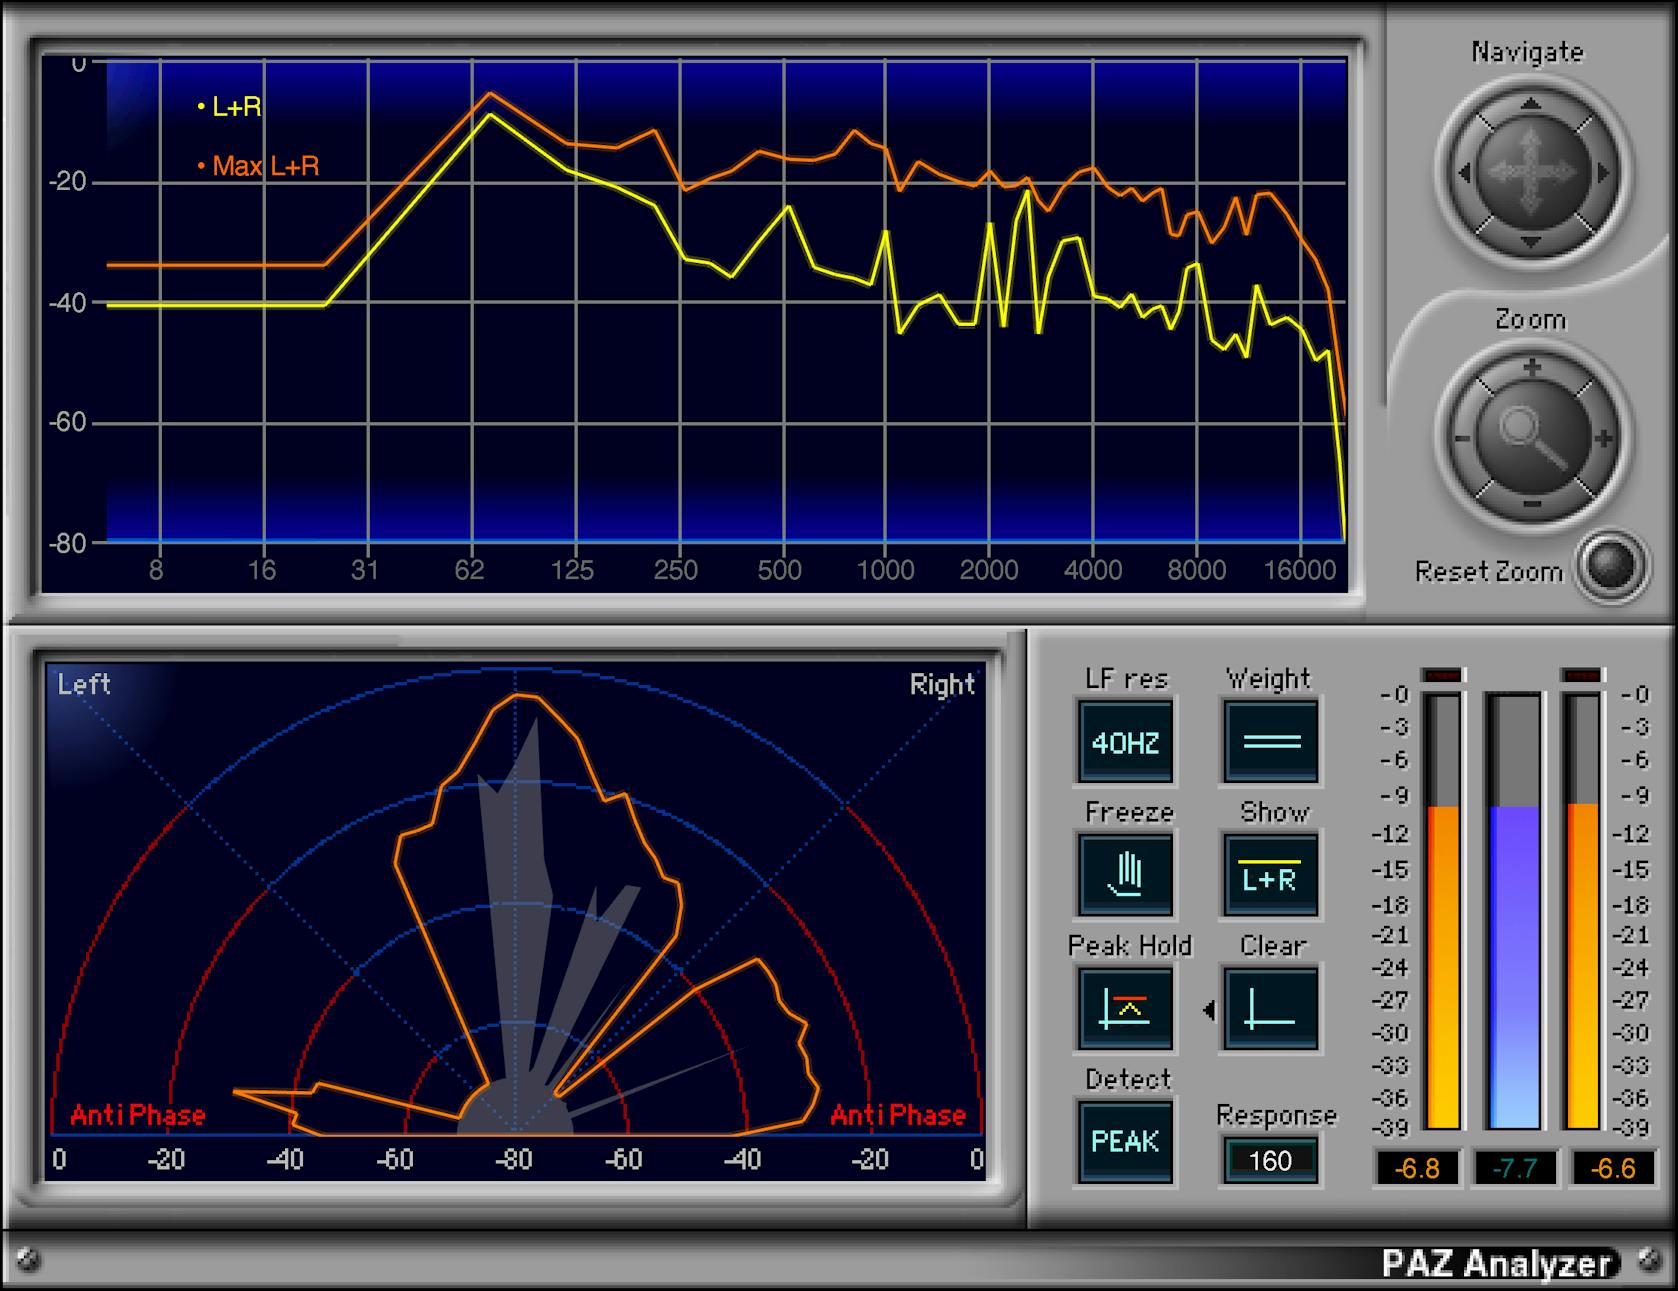Toggle the Detect mode from PEAK

1124,1139
